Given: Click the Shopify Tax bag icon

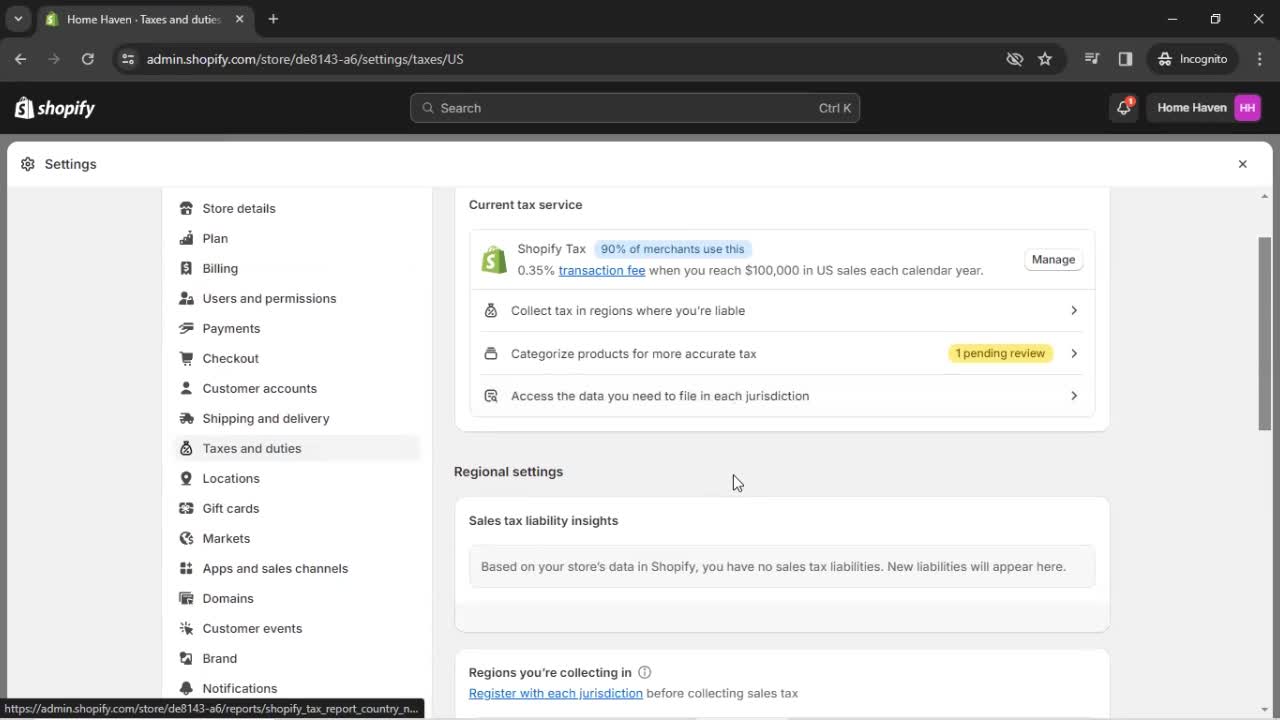Looking at the screenshot, I should (x=494, y=260).
